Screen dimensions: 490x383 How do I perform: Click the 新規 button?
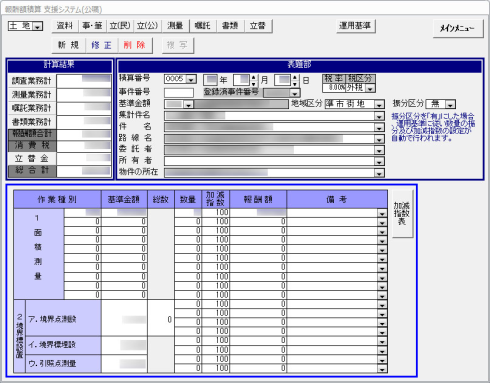tap(68, 45)
